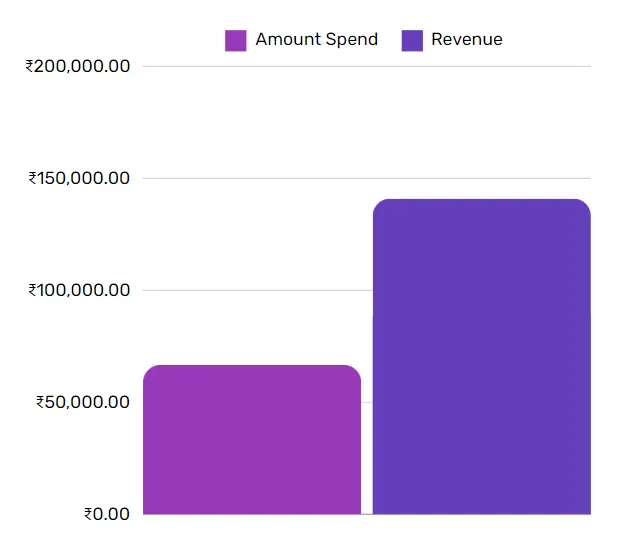Click the ₹0.00 axis label
Viewport: 626px width, 549px height.
pos(106,514)
